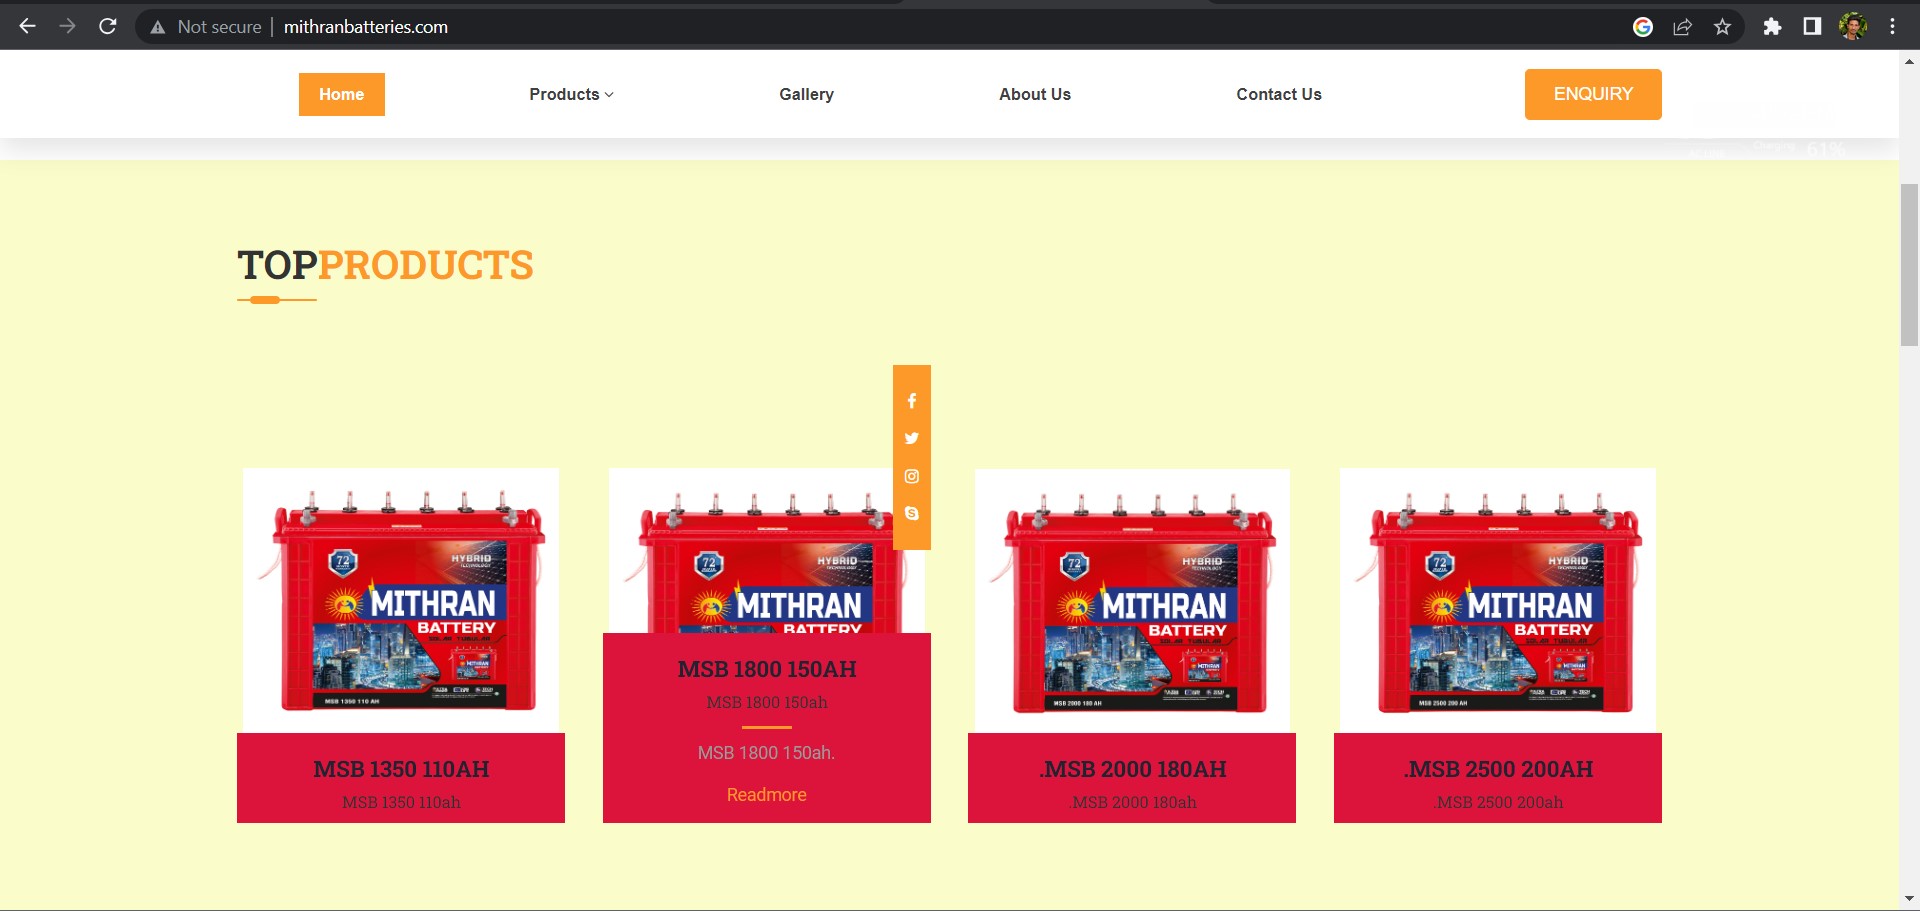Open the Contact Us page
This screenshot has height=911, width=1920.
point(1278,94)
